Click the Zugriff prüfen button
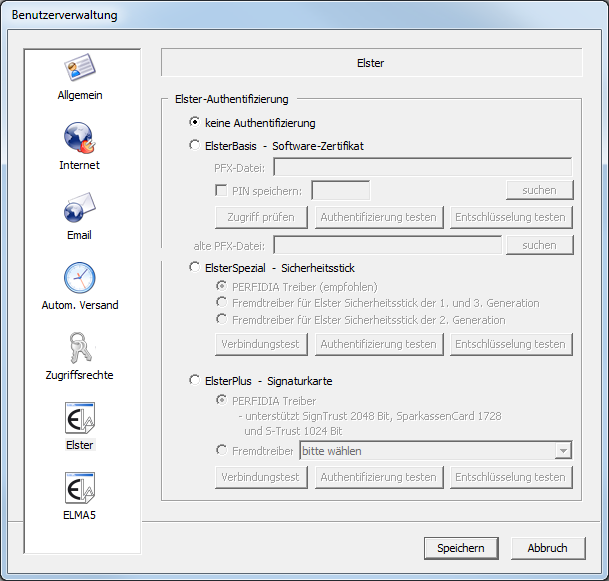This screenshot has height=581, width=609. (x=261, y=217)
